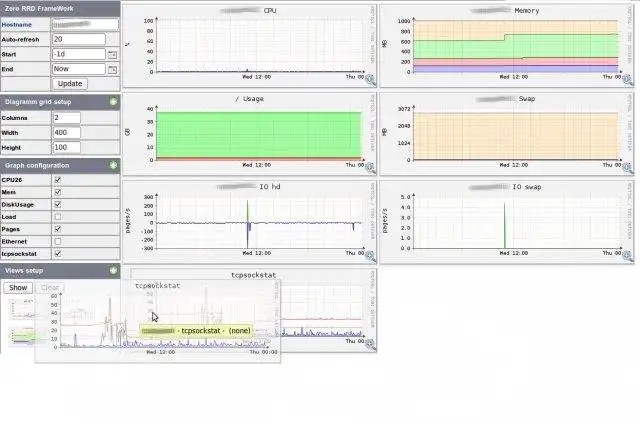The height and width of the screenshot is (424, 640).
Task: Click the zoom magnifier on Memory graph
Action: click(627, 80)
